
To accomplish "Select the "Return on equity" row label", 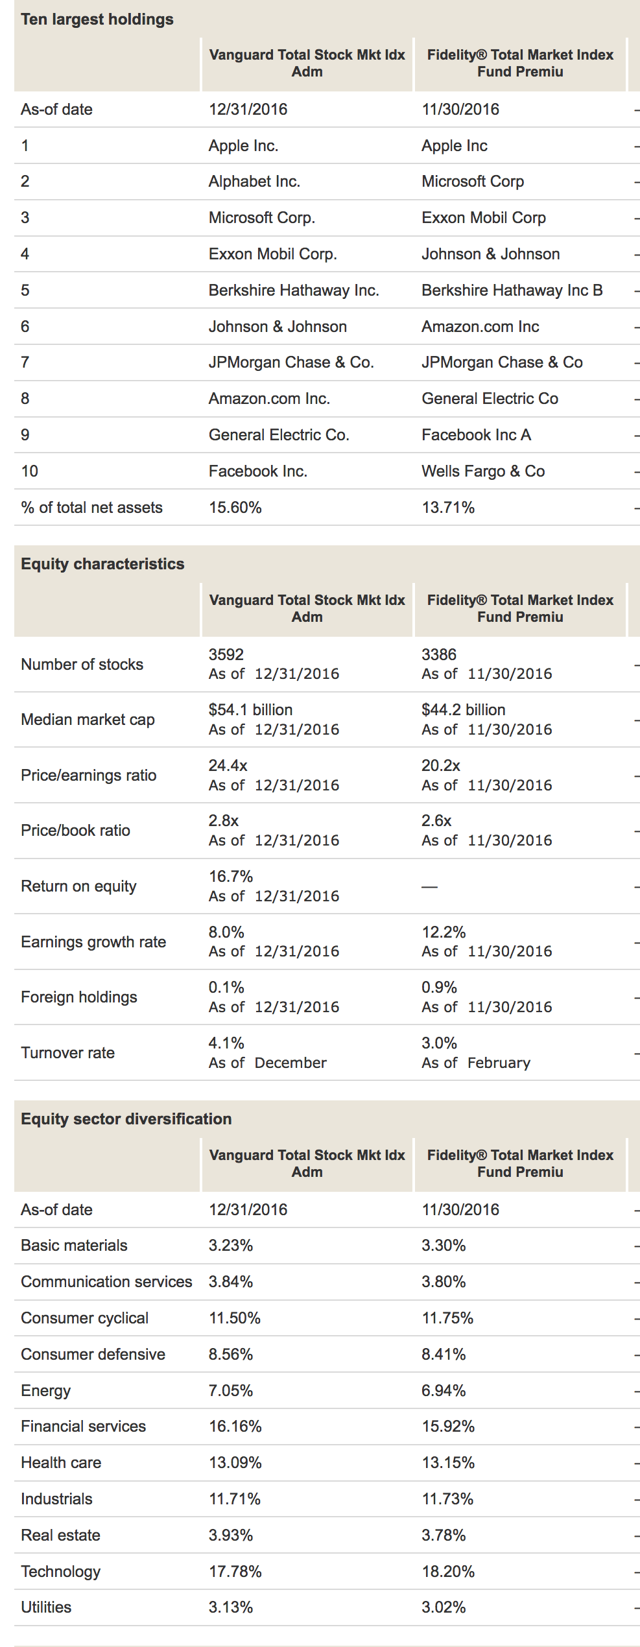I will (x=79, y=887).
